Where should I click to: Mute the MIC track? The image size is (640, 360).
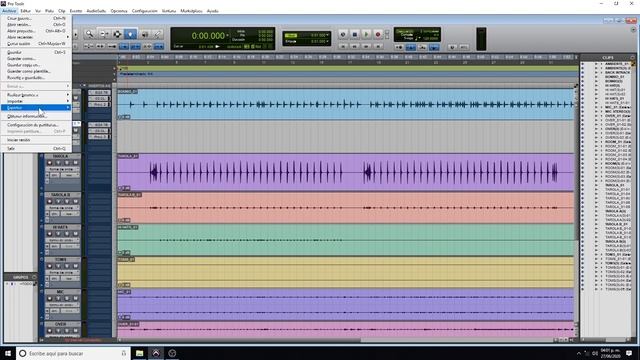coord(75,298)
